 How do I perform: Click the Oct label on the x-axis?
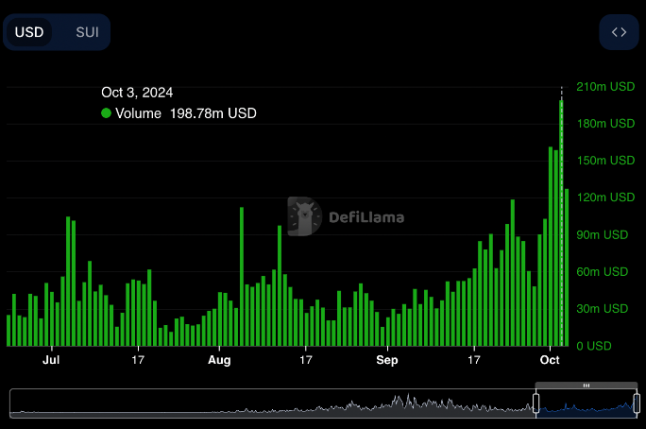(549, 358)
